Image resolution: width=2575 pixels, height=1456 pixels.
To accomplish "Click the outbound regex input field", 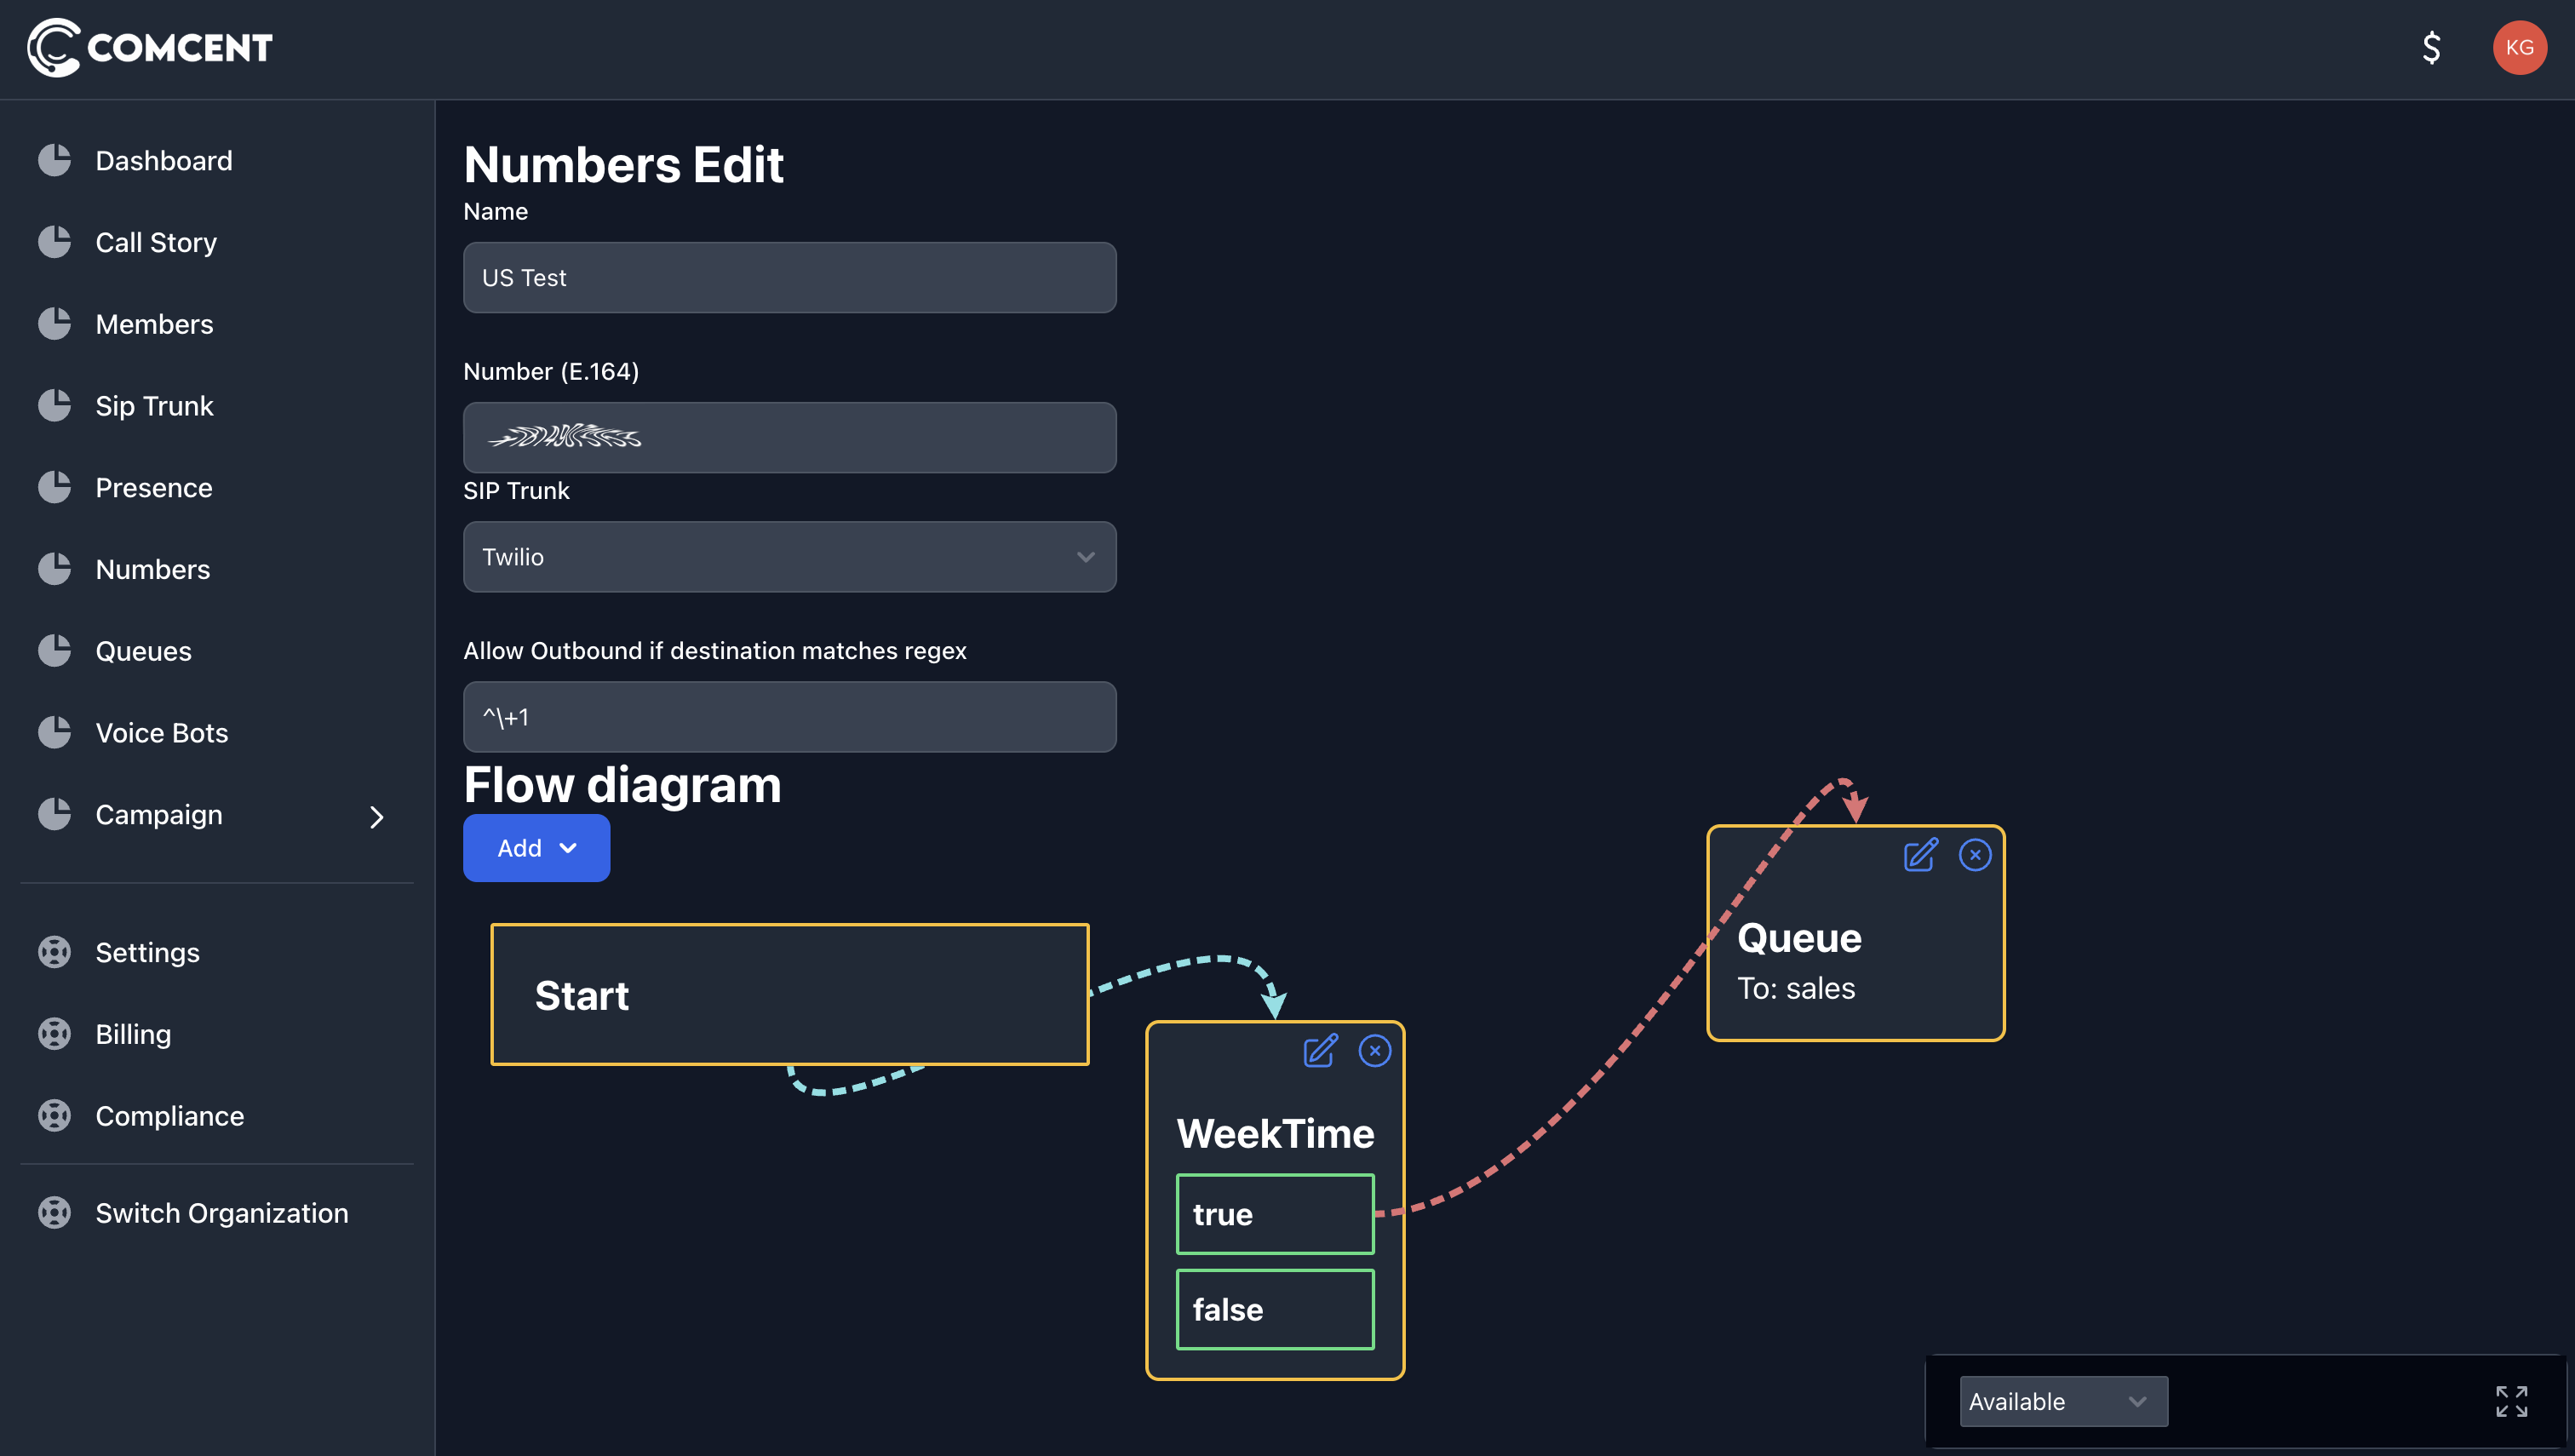I will click(789, 717).
